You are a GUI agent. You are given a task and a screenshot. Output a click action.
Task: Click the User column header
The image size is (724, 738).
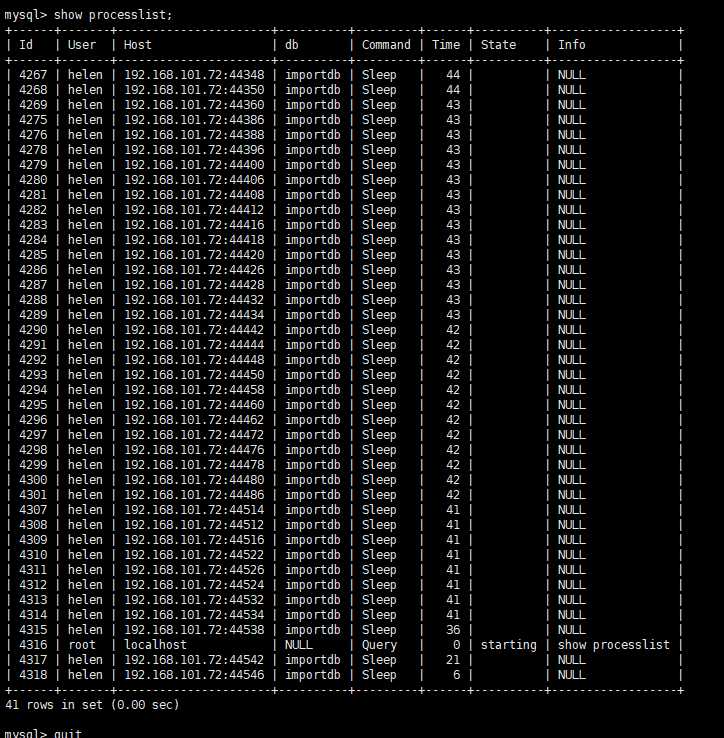coord(82,45)
